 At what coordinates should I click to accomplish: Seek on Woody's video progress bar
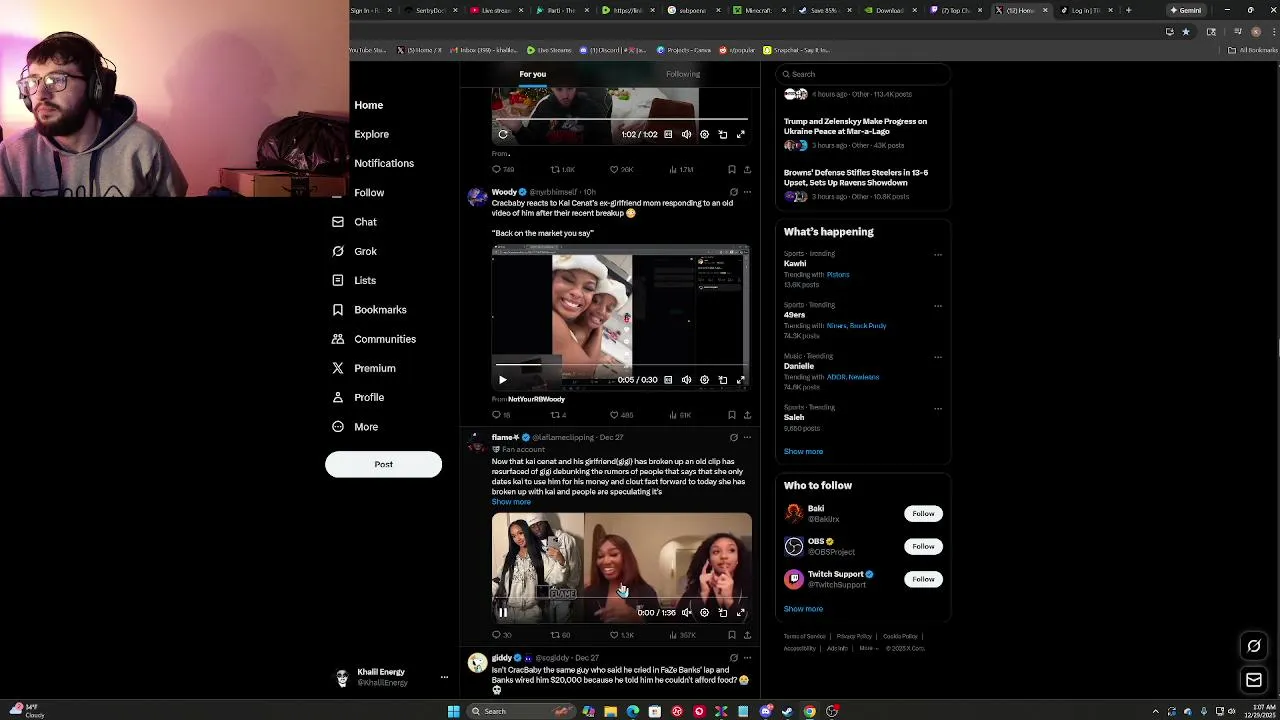click(x=620, y=366)
